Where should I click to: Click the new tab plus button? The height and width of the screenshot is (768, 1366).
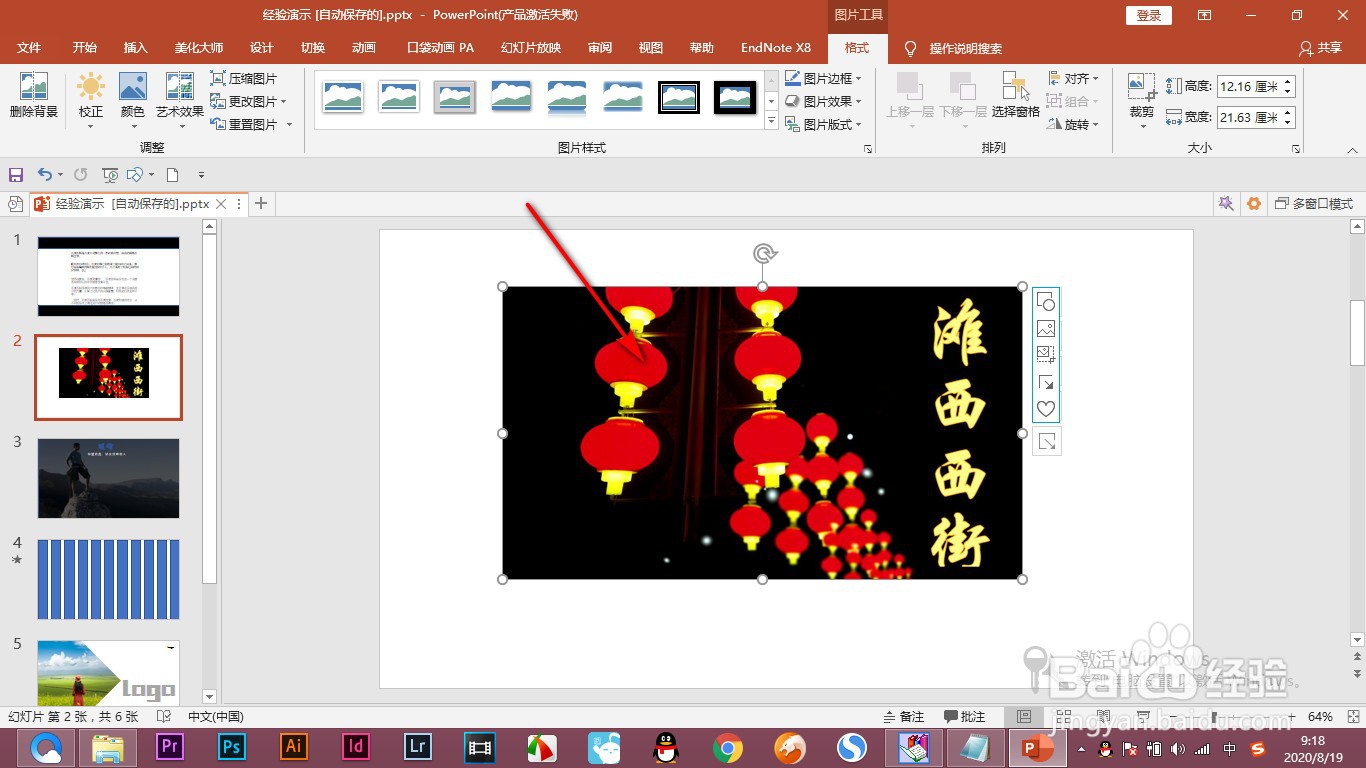point(261,203)
